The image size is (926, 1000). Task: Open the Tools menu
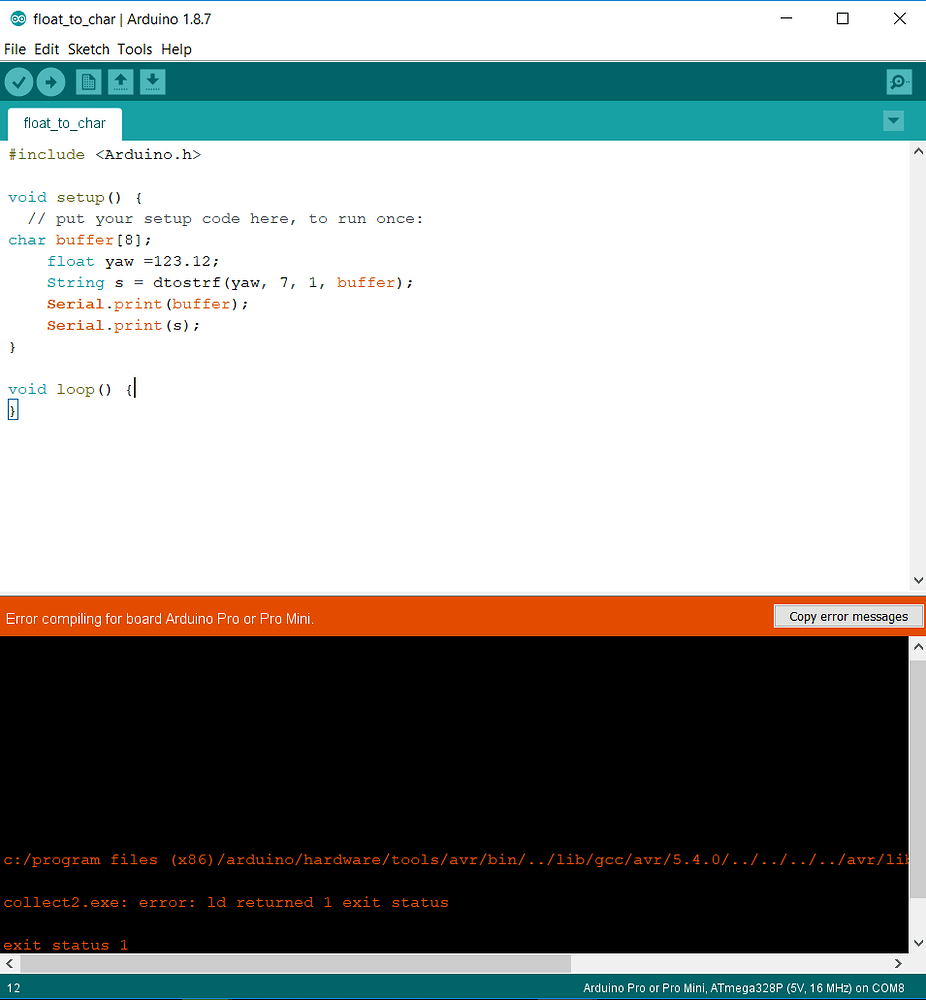coord(134,49)
